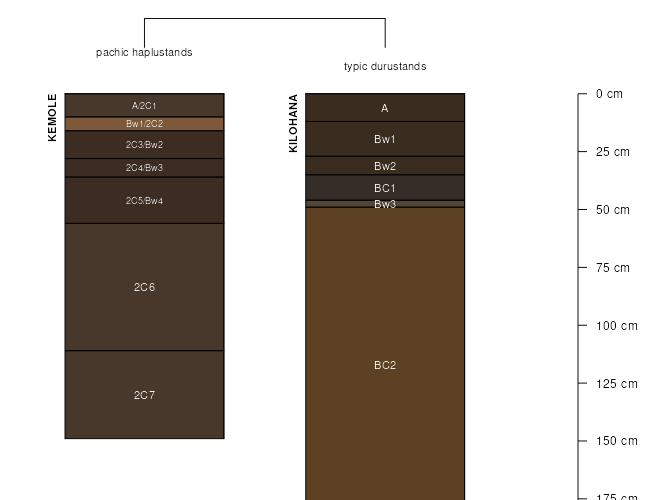The image size is (650, 500).
Task: Select the 2C6 horizon block
Action: tap(144, 287)
